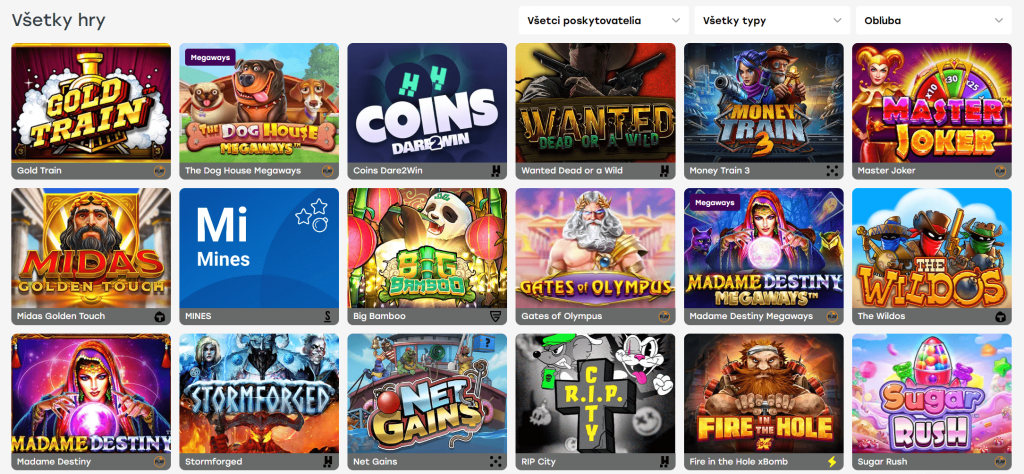Click shield provider icon on Big Bamboo
Viewport: 1024px width, 474px height.
[496, 317]
